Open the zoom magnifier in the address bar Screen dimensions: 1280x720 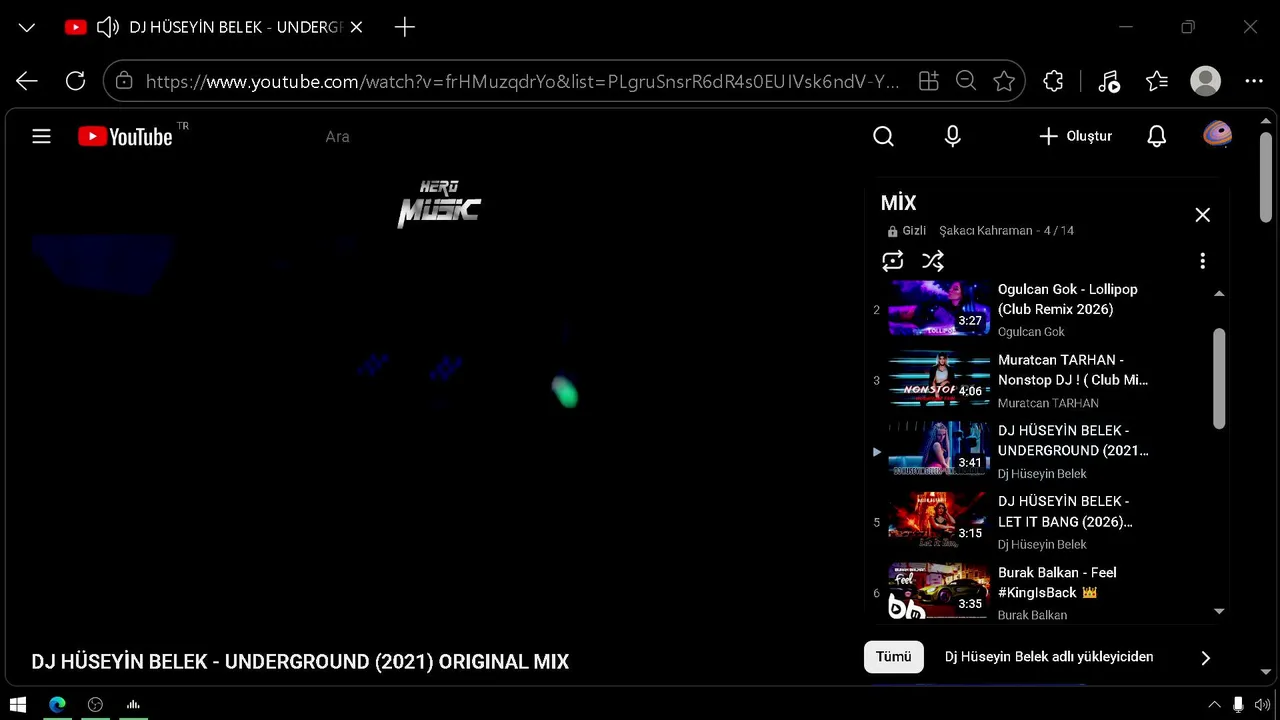(x=966, y=82)
